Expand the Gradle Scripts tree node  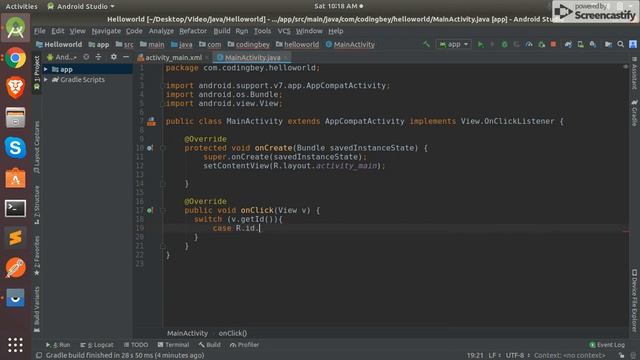click(x=46, y=80)
